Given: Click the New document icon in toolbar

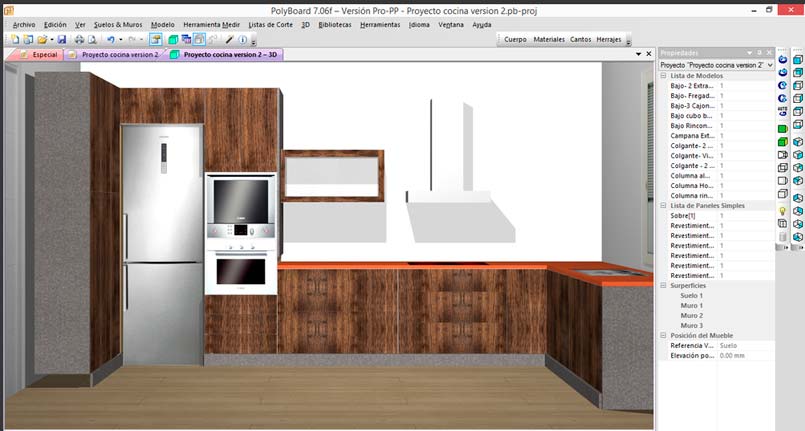Looking at the screenshot, I should click(x=14, y=39).
